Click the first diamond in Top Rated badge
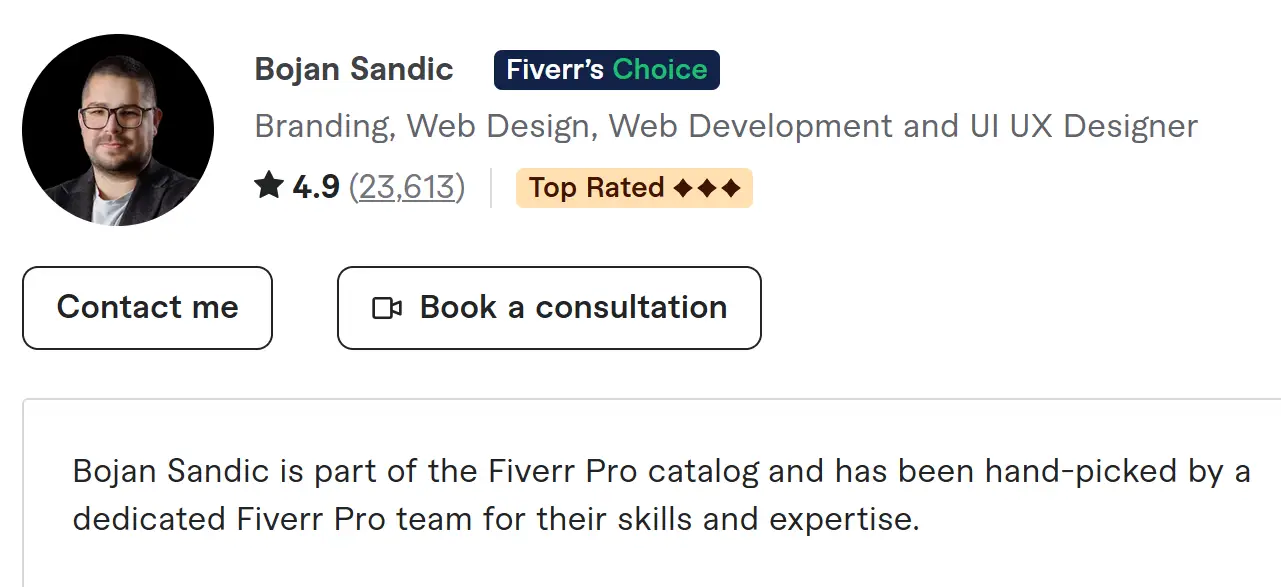This screenshot has height=587, width=1281. 682,188
